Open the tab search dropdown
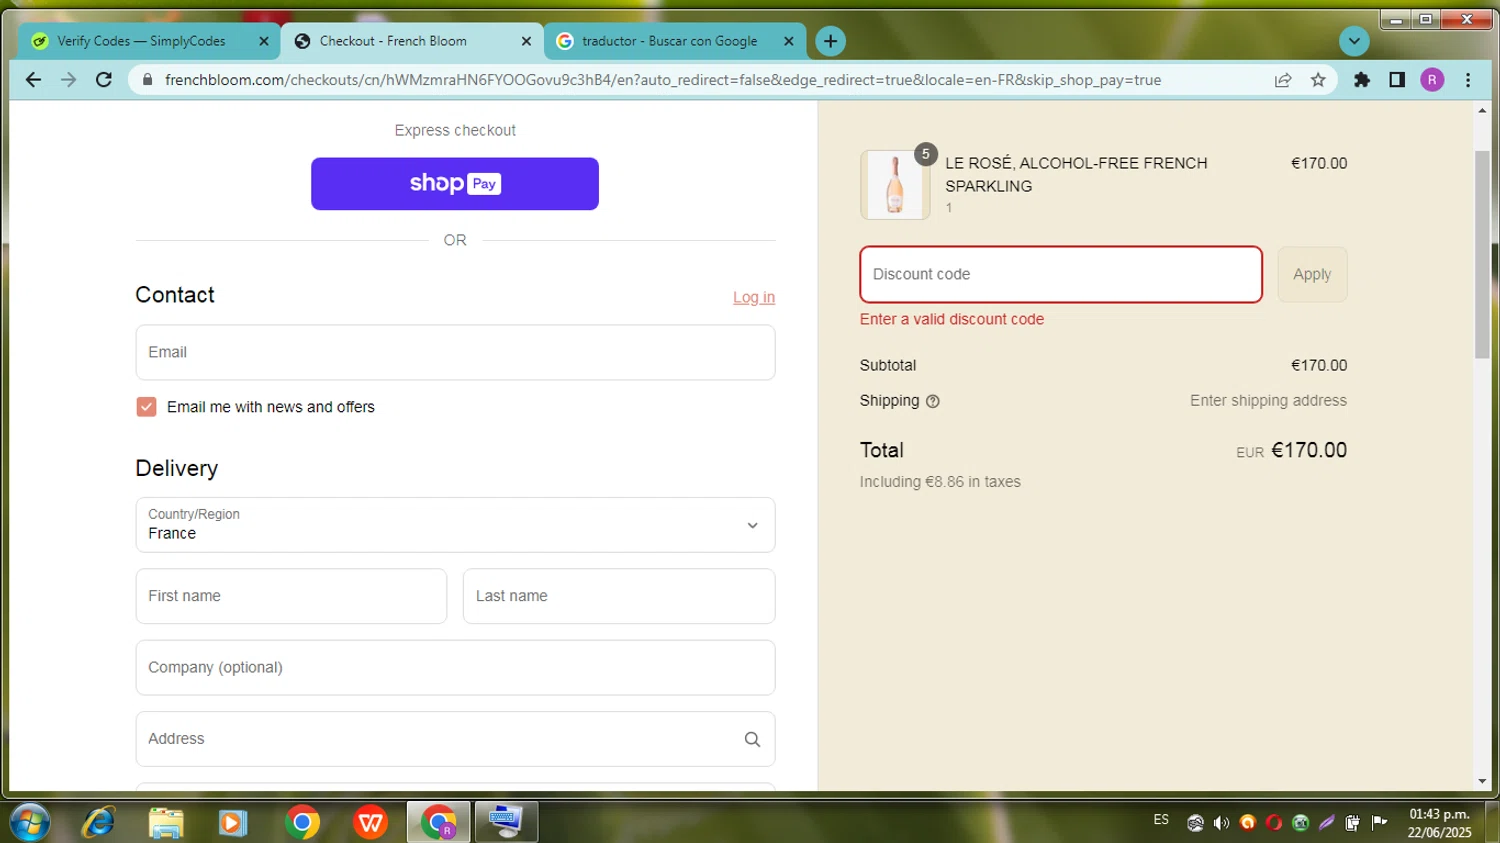This screenshot has height=843, width=1500. click(x=1354, y=41)
